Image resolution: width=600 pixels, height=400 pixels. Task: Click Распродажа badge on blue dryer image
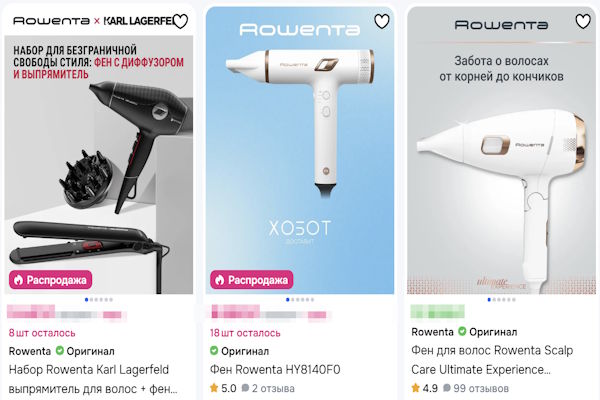point(252,280)
